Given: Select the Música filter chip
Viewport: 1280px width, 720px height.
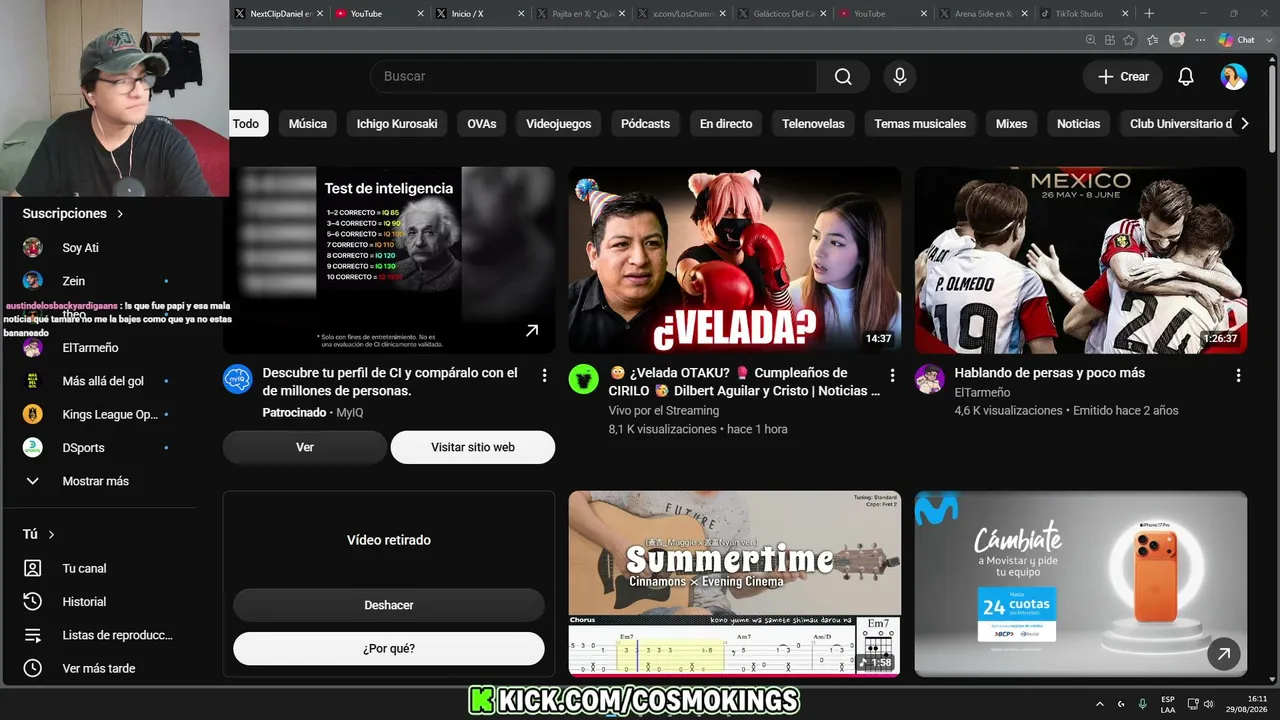Looking at the screenshot, I should tap(308, 124).
